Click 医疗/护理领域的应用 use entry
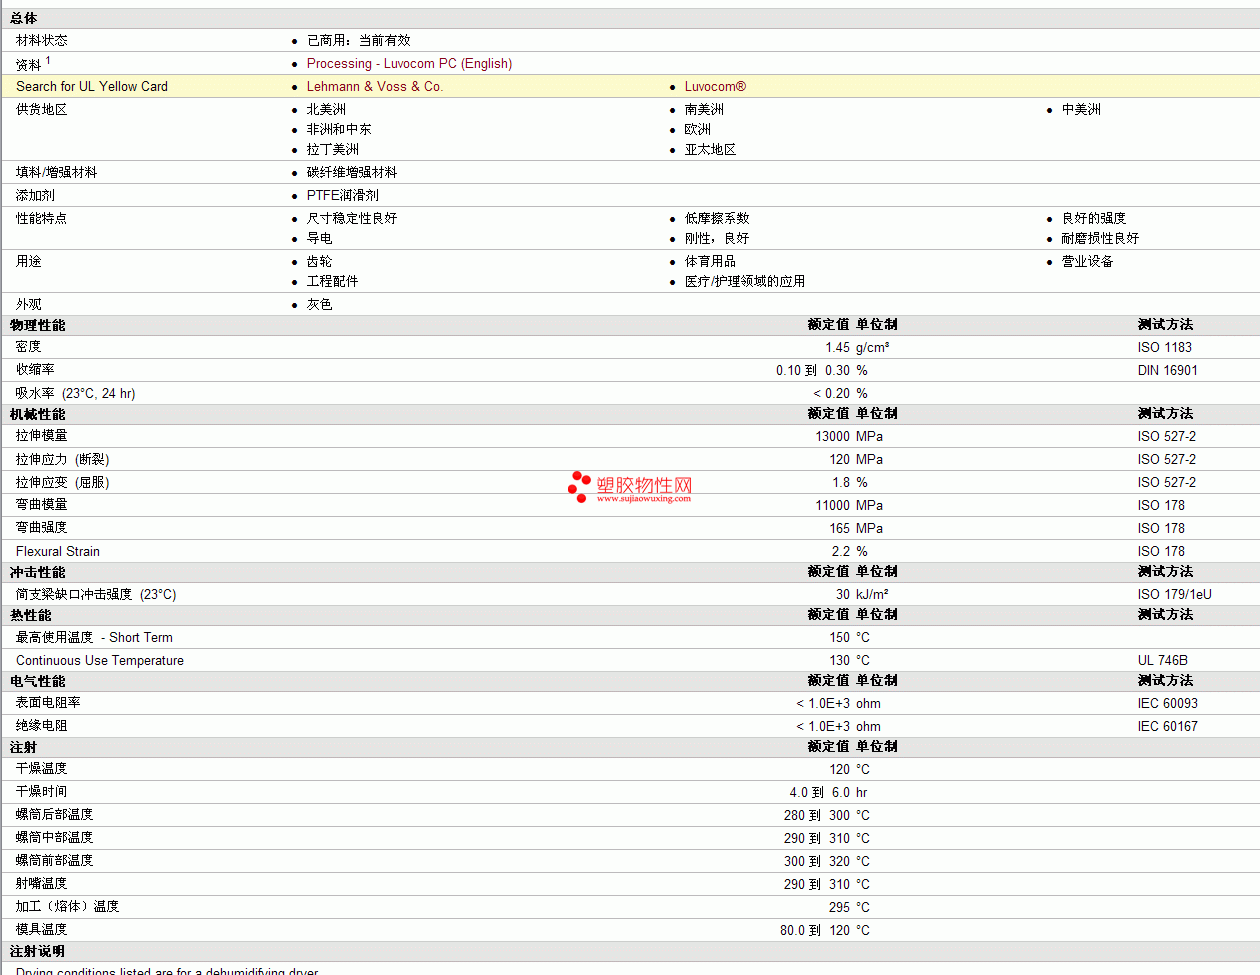The image size is (1260, 975). click(x=745, y=281)
